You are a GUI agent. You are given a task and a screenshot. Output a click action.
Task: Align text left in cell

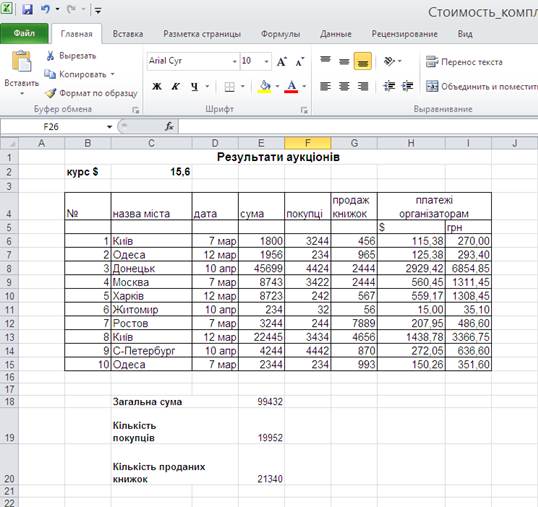325,86
